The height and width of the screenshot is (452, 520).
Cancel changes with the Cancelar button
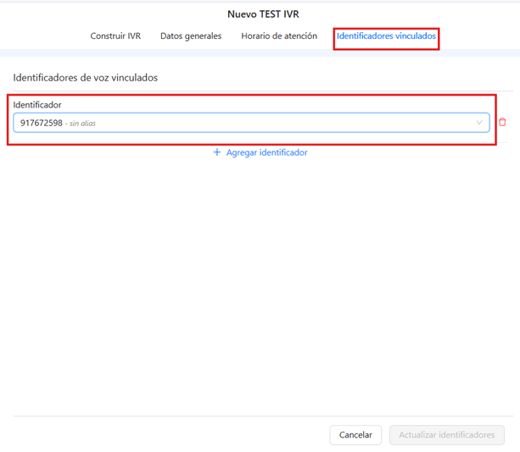pos(355,435)
